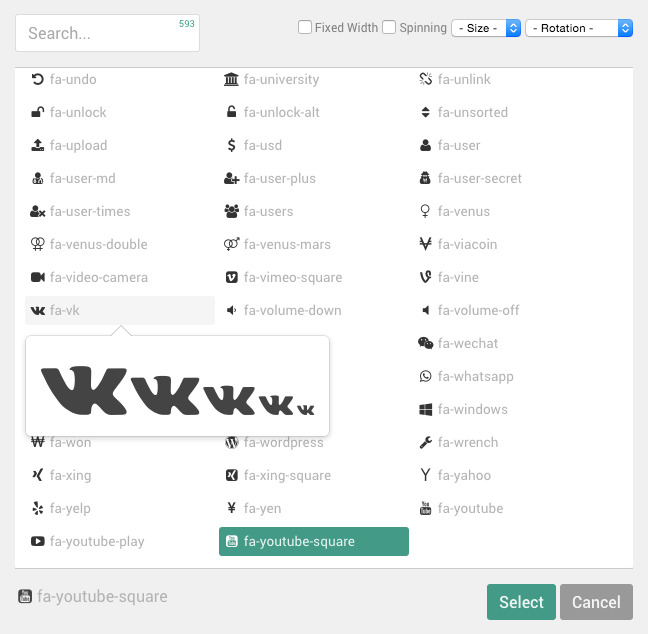Toggle the Spinning checkbox

click(390, 28)
